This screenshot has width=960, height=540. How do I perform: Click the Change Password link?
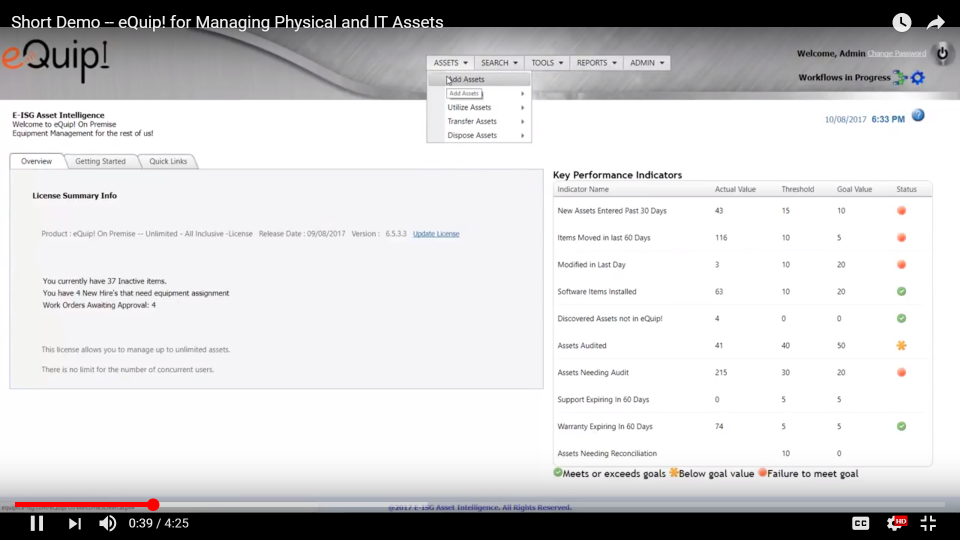pyautogui.click(x=896, y=54)
